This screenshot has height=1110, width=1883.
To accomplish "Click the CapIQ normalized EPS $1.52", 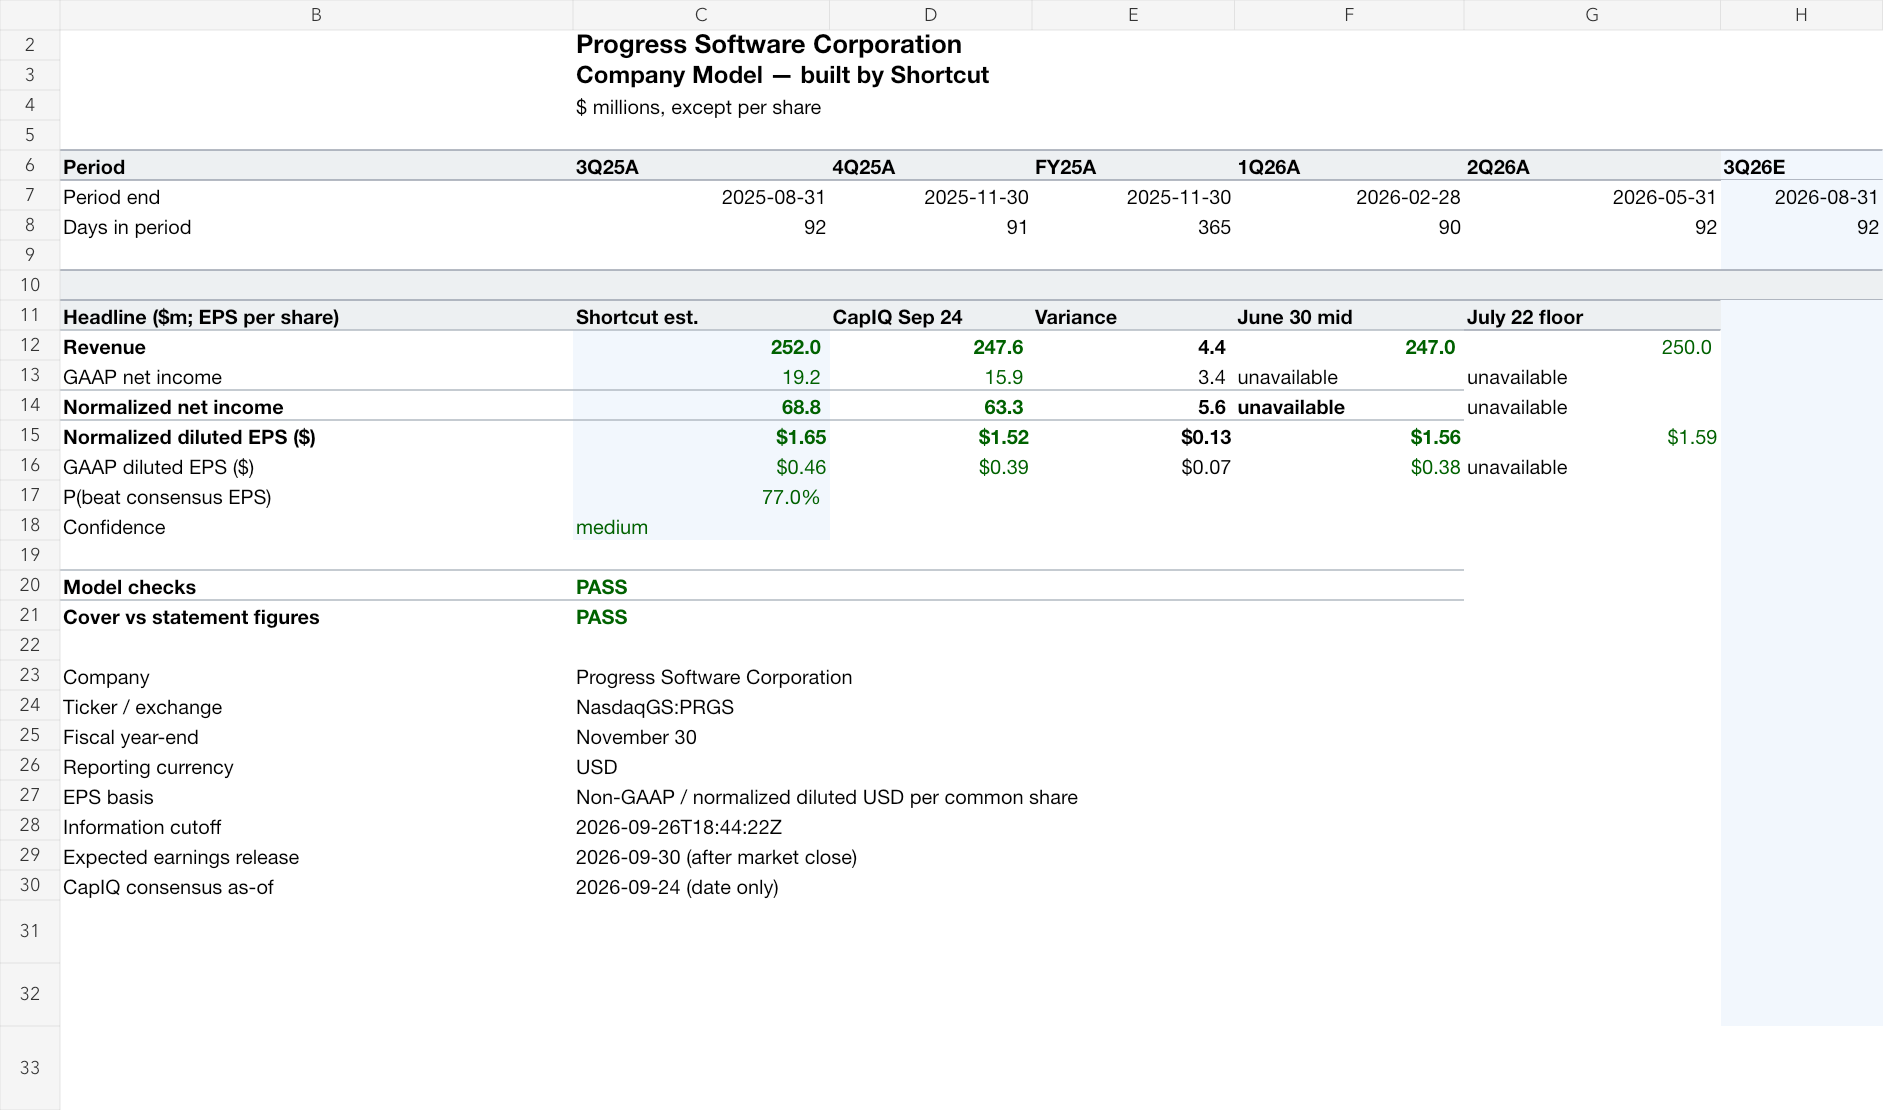I will pyautogui.click(x=1003, y=437).
